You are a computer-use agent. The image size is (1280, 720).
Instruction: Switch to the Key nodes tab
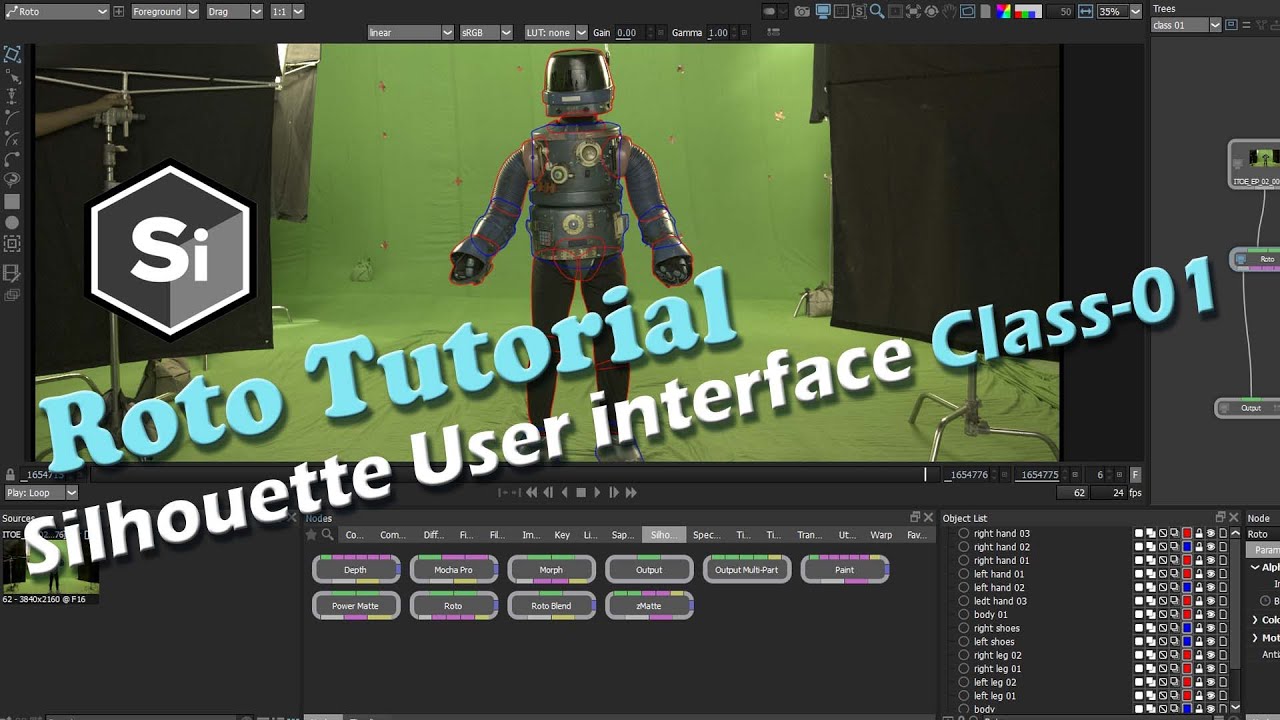[562, 535]
